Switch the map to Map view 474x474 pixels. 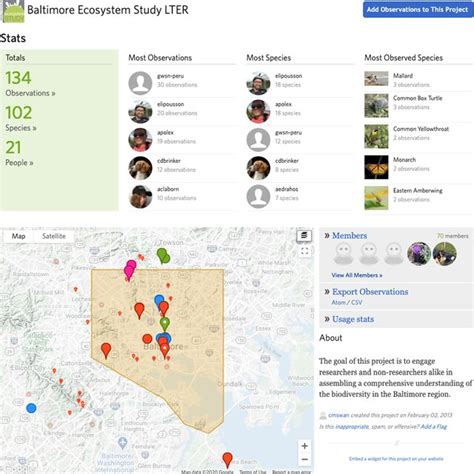click(18, 236)
